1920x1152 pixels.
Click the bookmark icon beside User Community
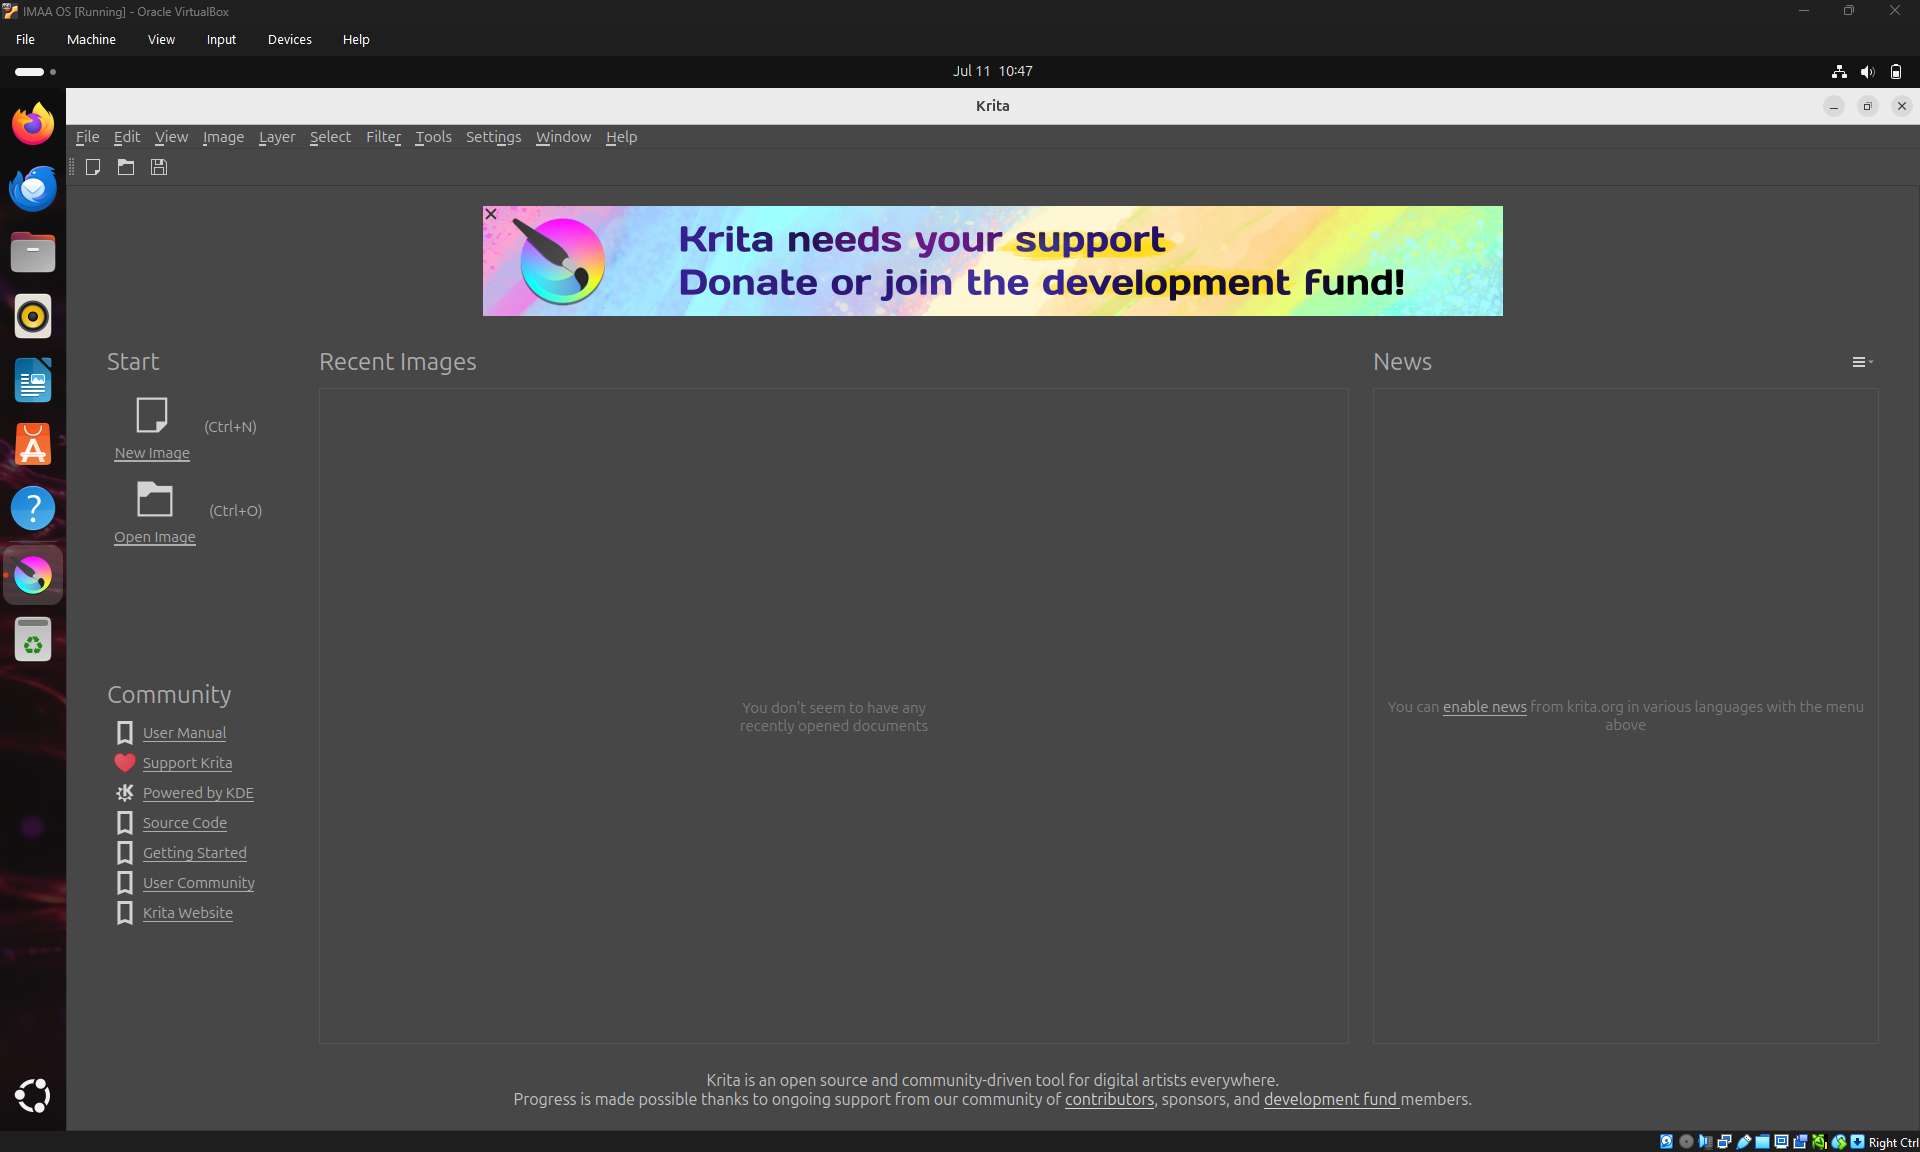pos(125,883)
